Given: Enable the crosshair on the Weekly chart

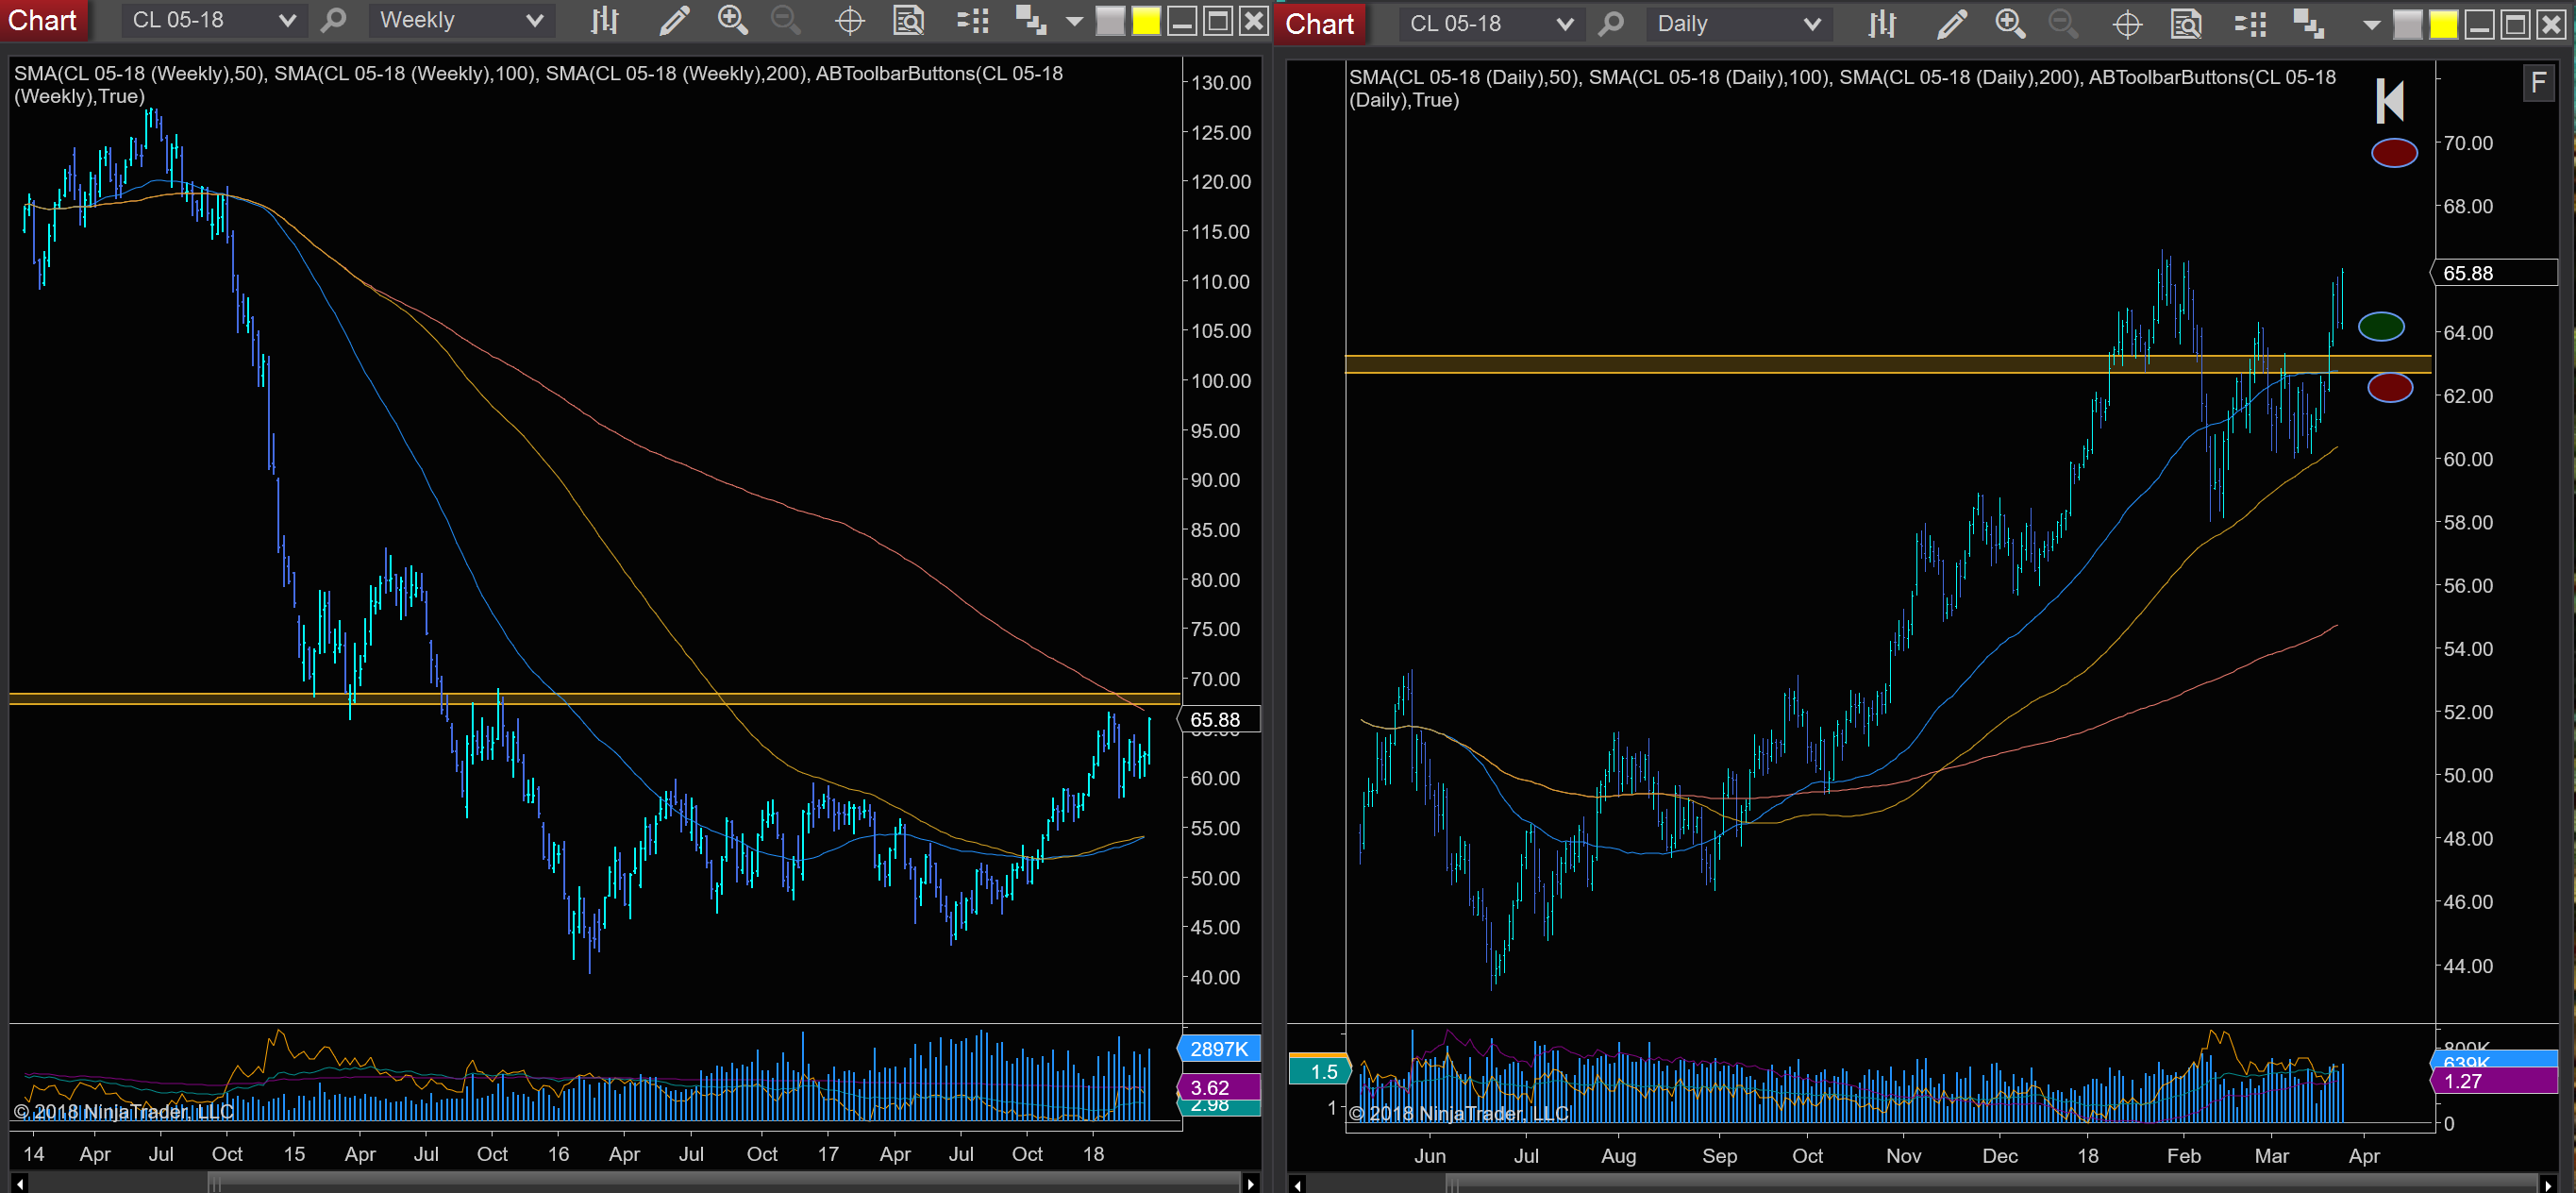Looking at the screenshot, I should point(849,20).
